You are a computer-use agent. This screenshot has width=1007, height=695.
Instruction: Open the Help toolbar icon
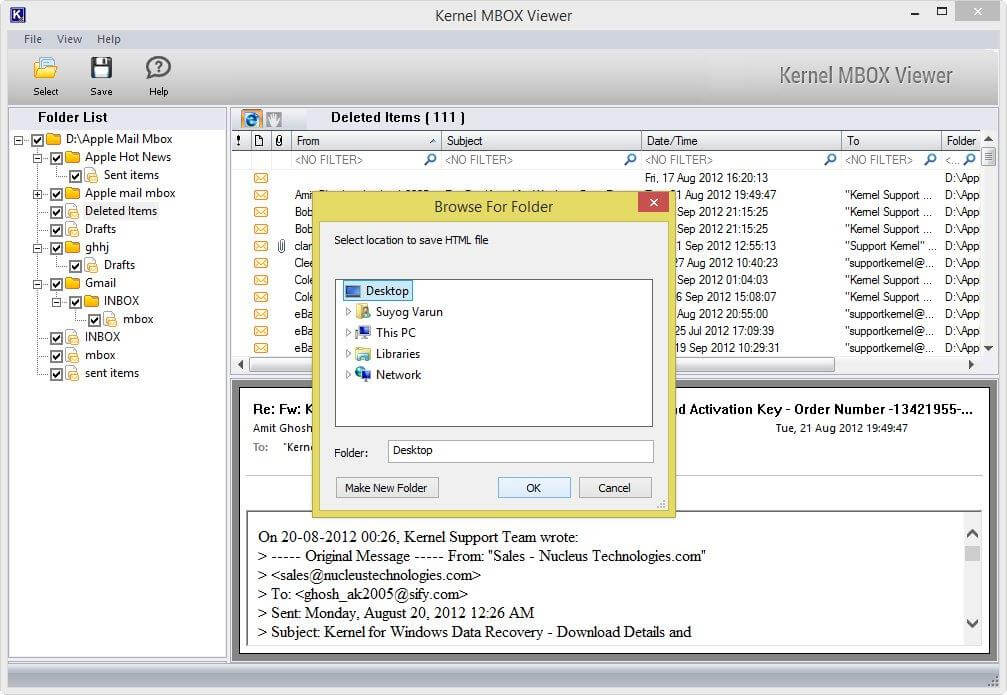[x=158, y=76]
